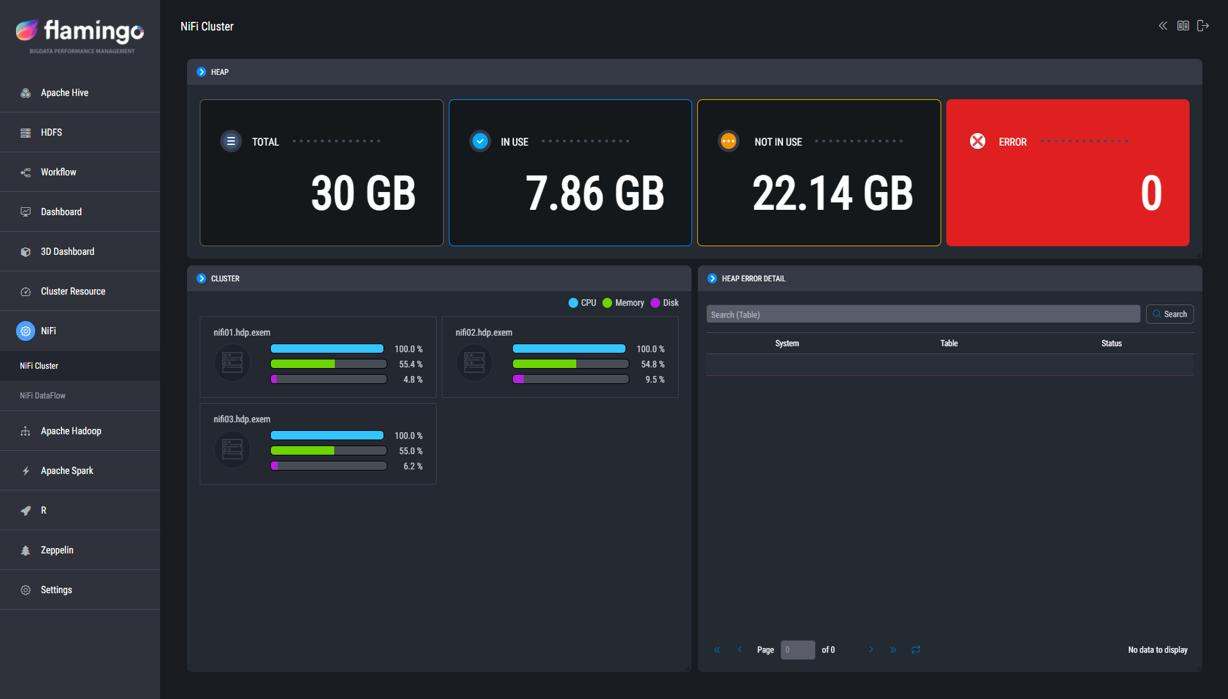
Task: Click the Cluster Resource gauge icon
Action: pos(26,292)
